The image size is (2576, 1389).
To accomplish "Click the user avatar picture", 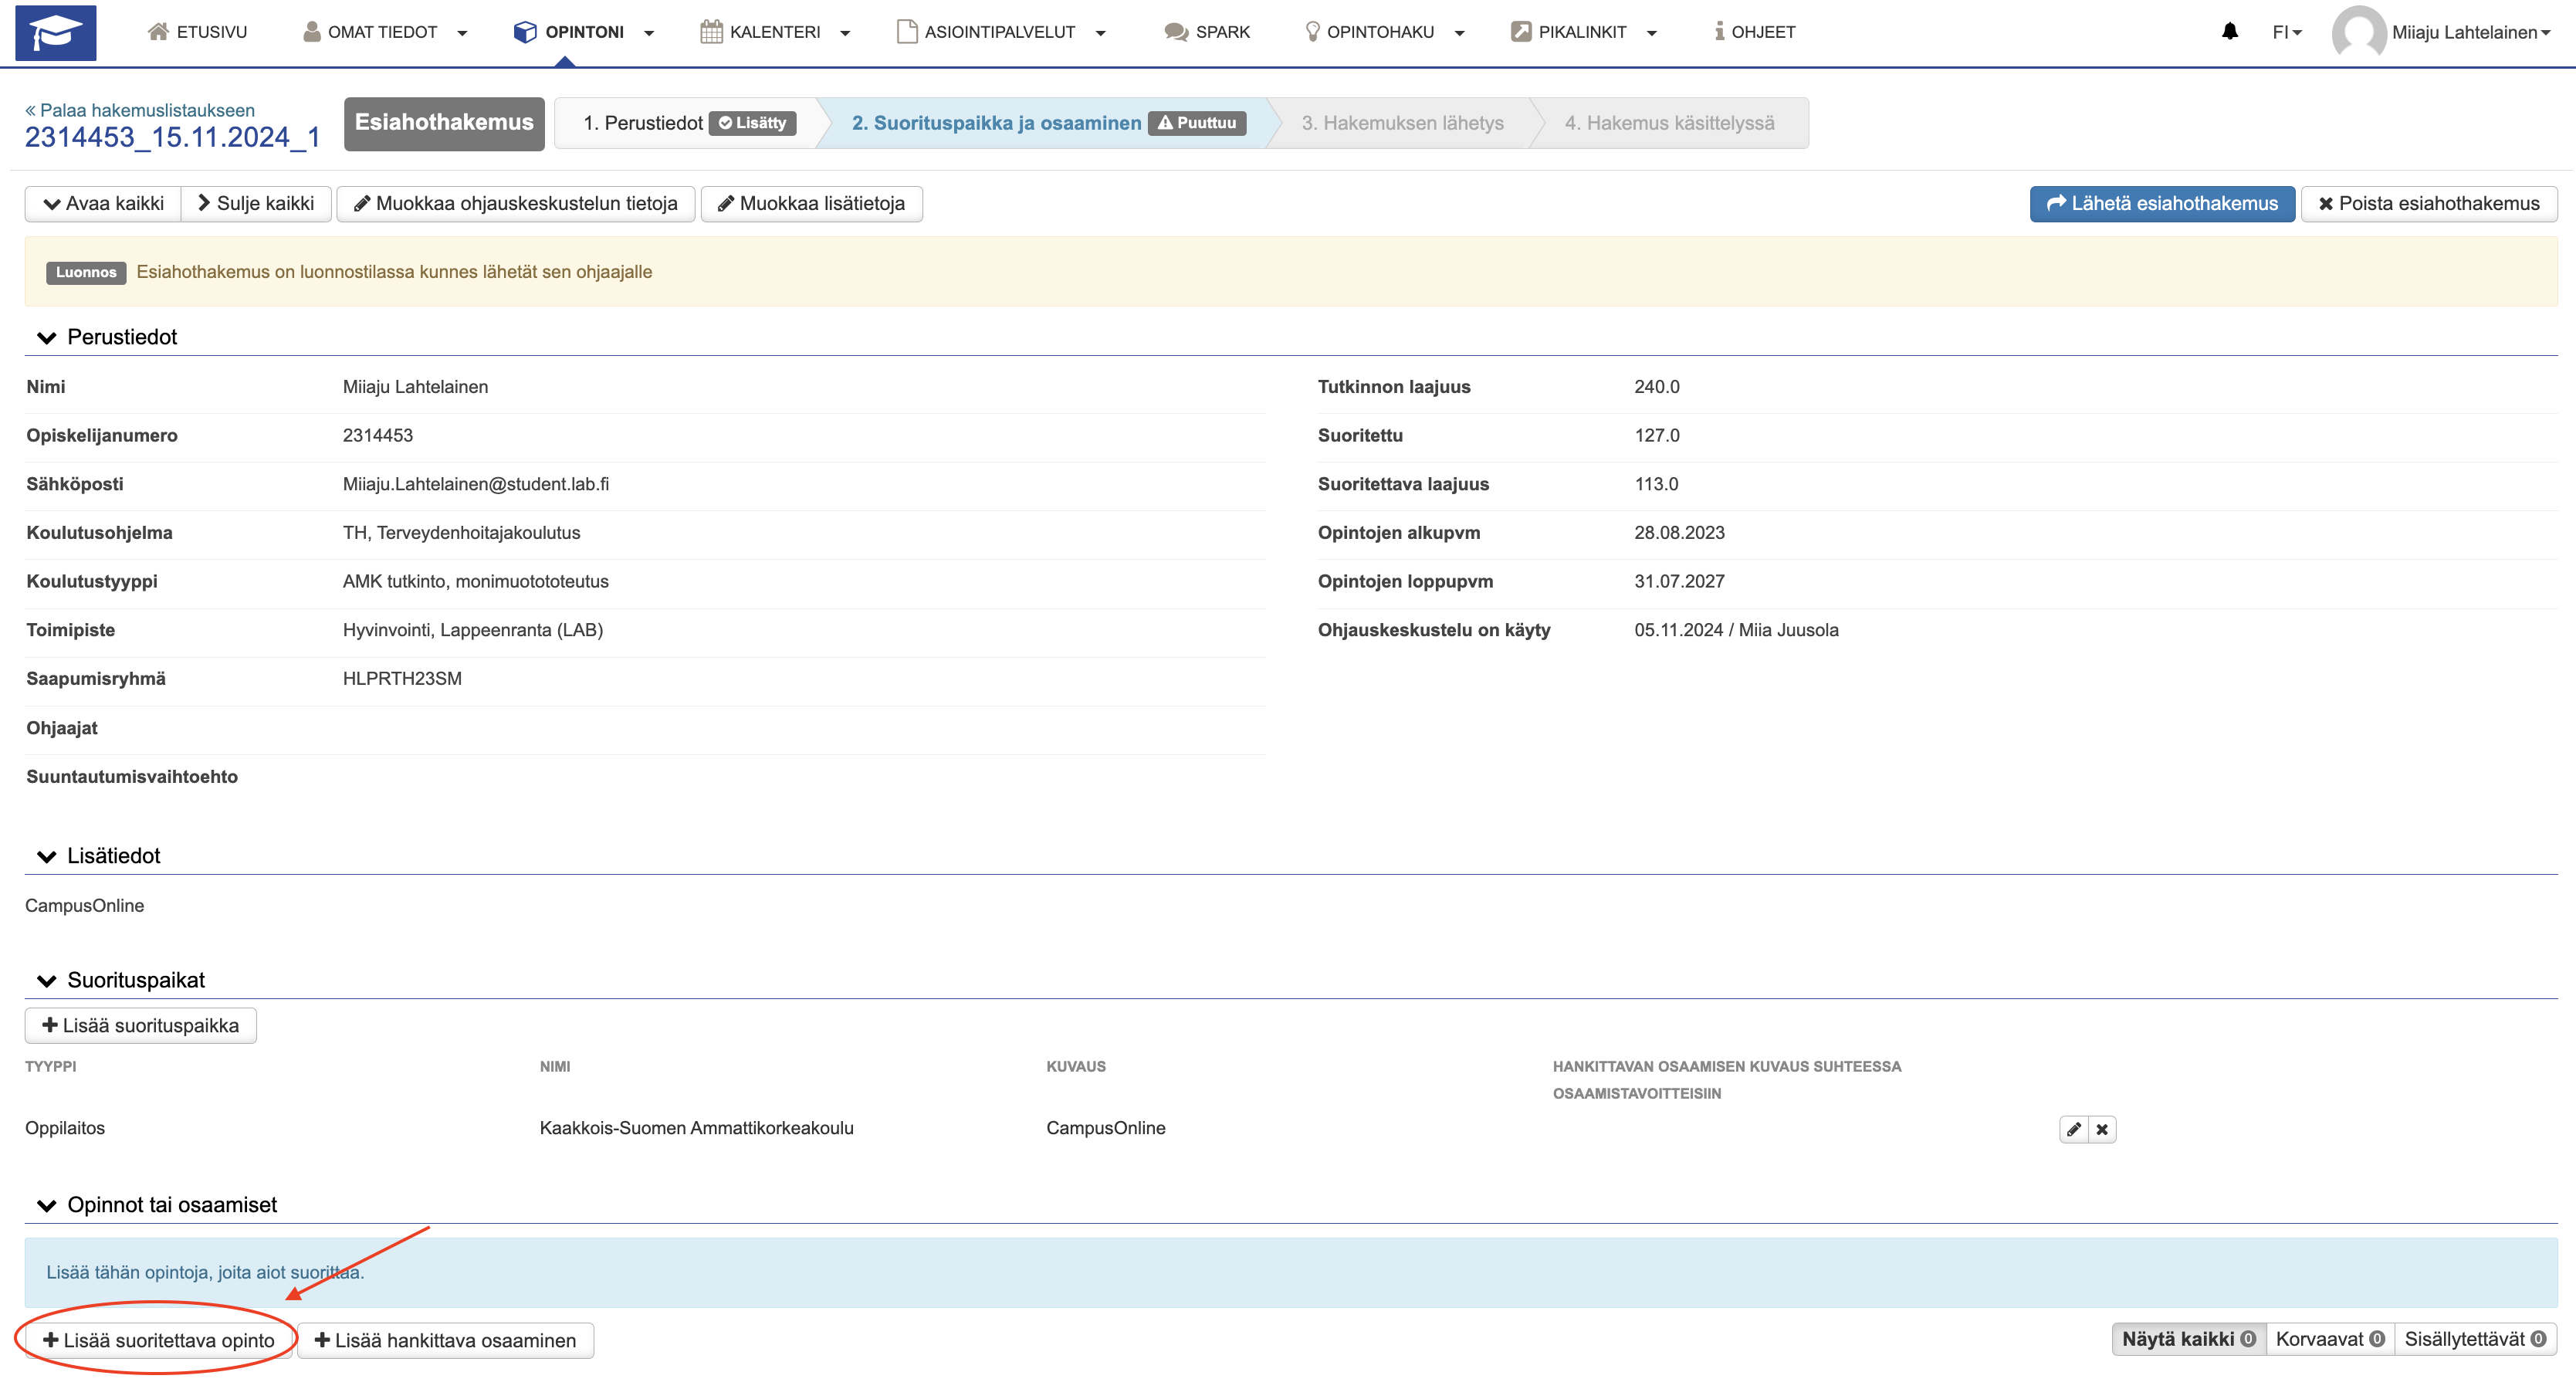I will pos(2358,32).
